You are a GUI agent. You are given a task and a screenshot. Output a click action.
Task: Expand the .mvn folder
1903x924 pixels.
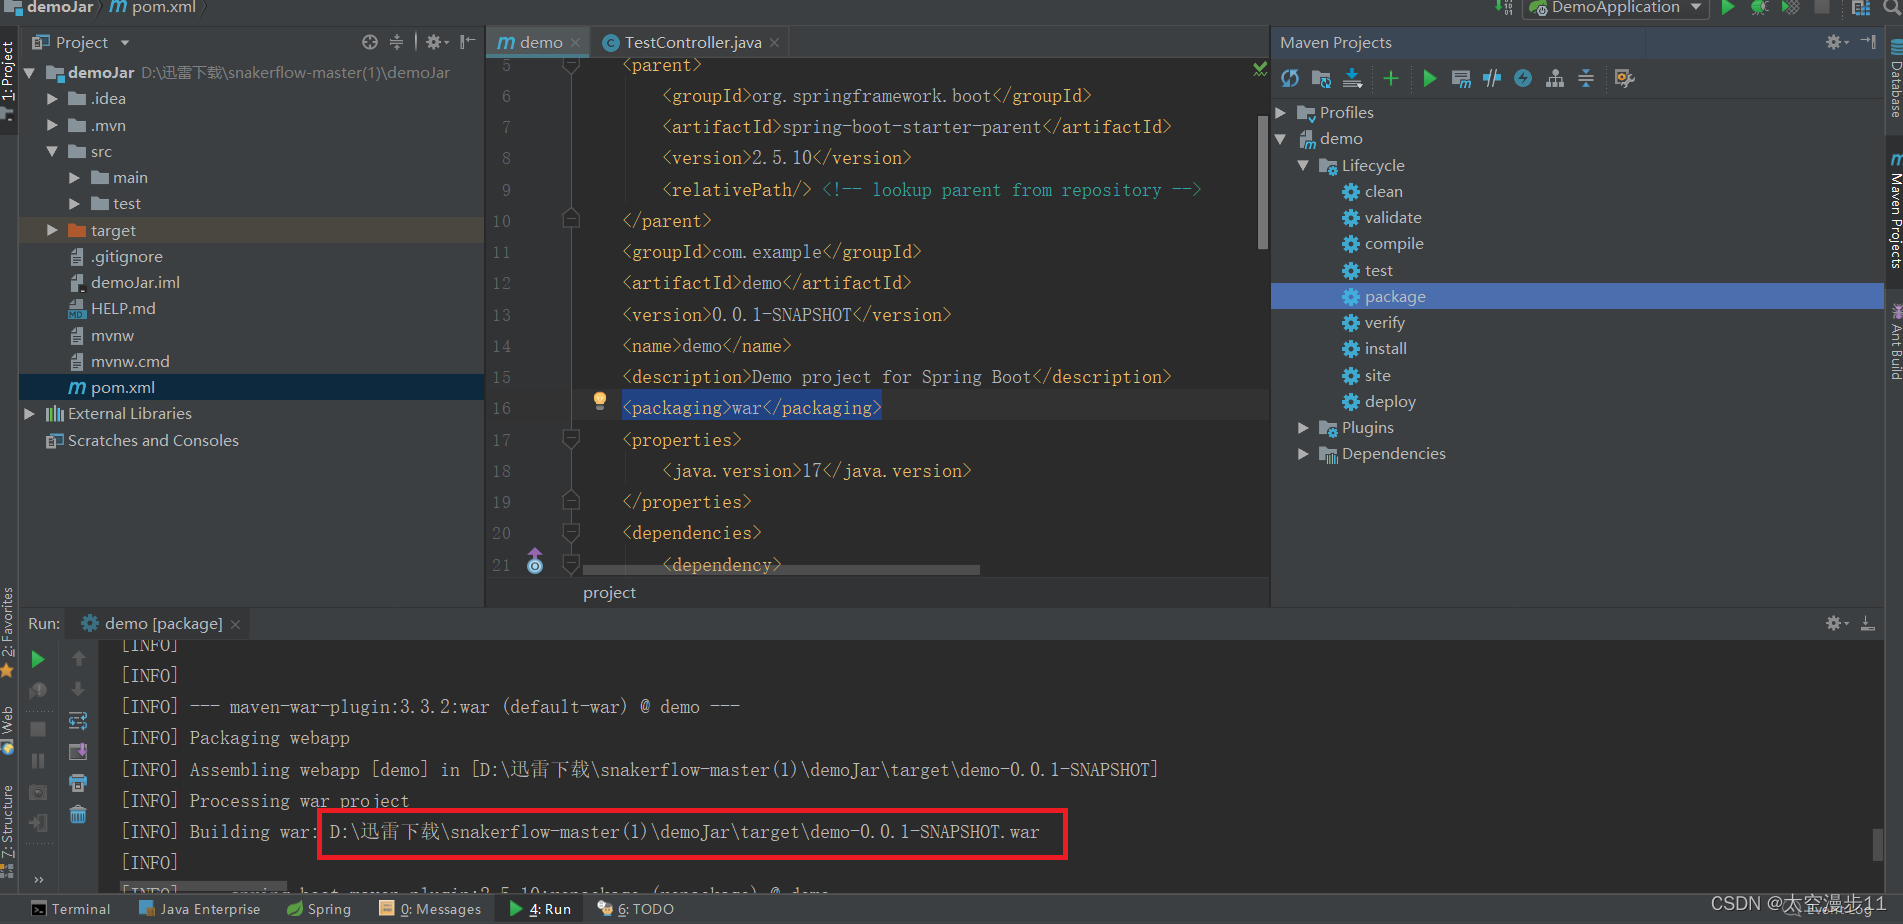pos(52,125)
